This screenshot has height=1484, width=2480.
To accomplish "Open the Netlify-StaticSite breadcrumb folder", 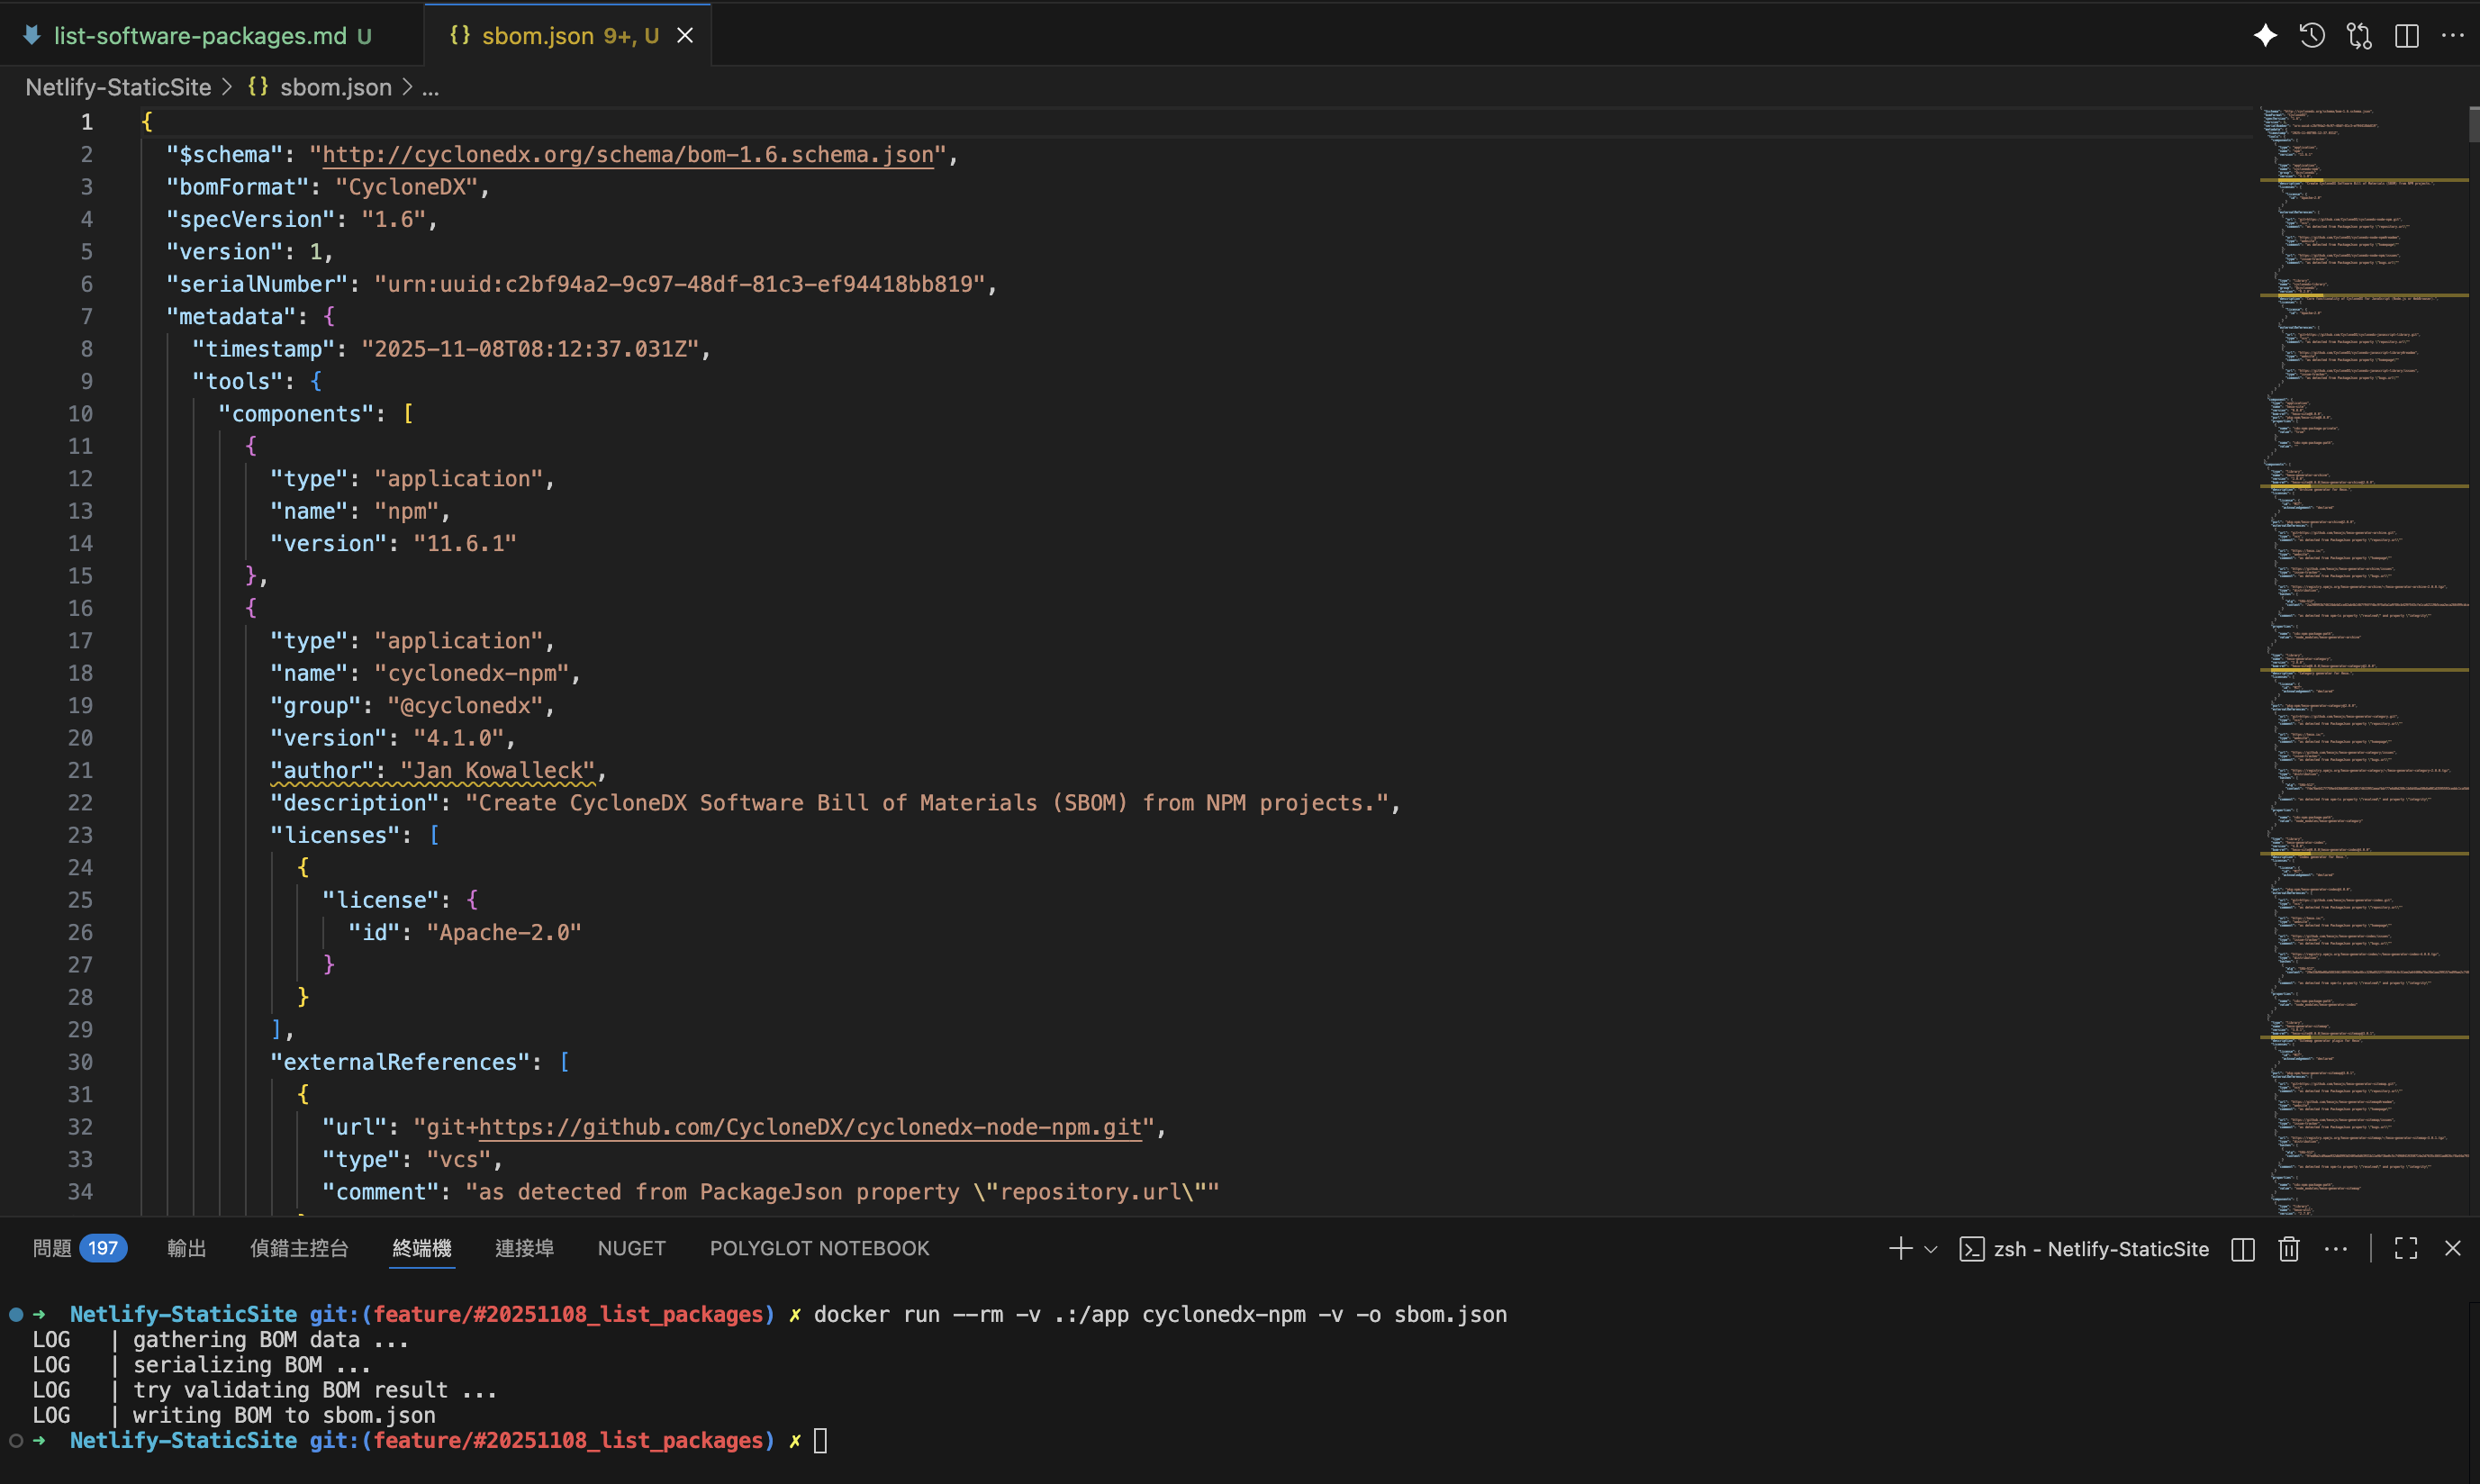I will (x=118, y=88).
